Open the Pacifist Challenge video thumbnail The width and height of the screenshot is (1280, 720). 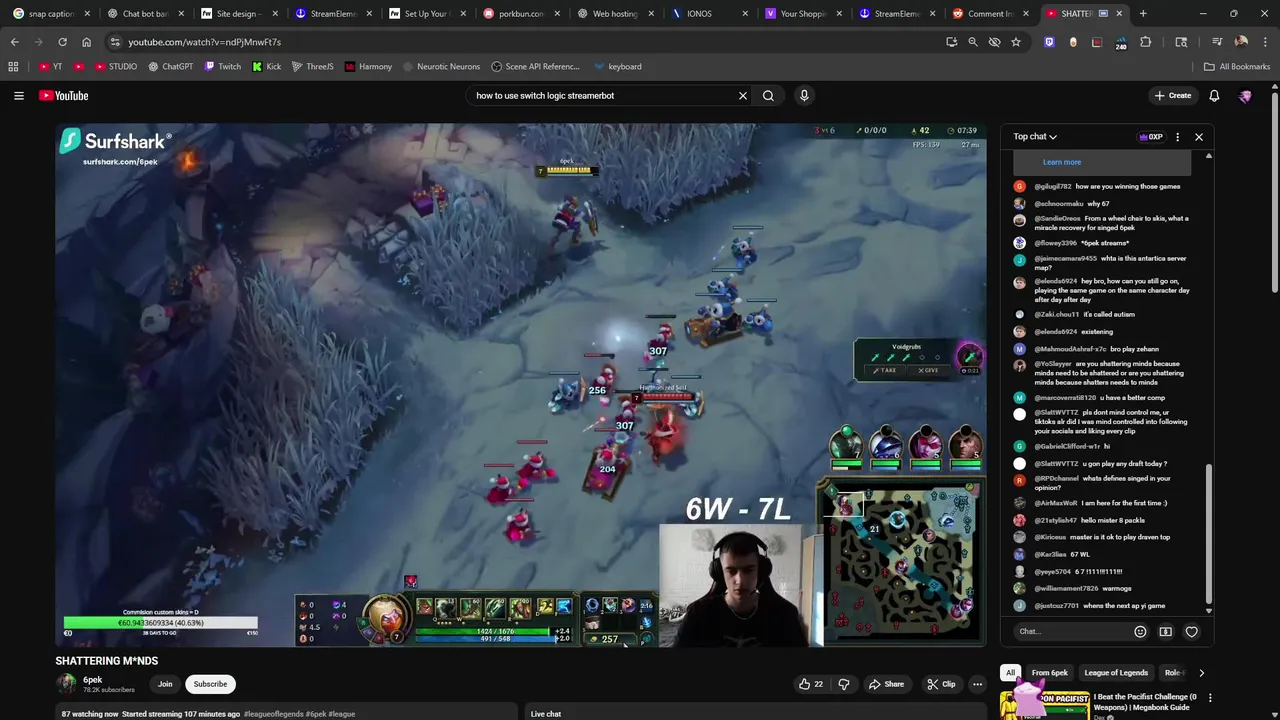coord(1044,704)
